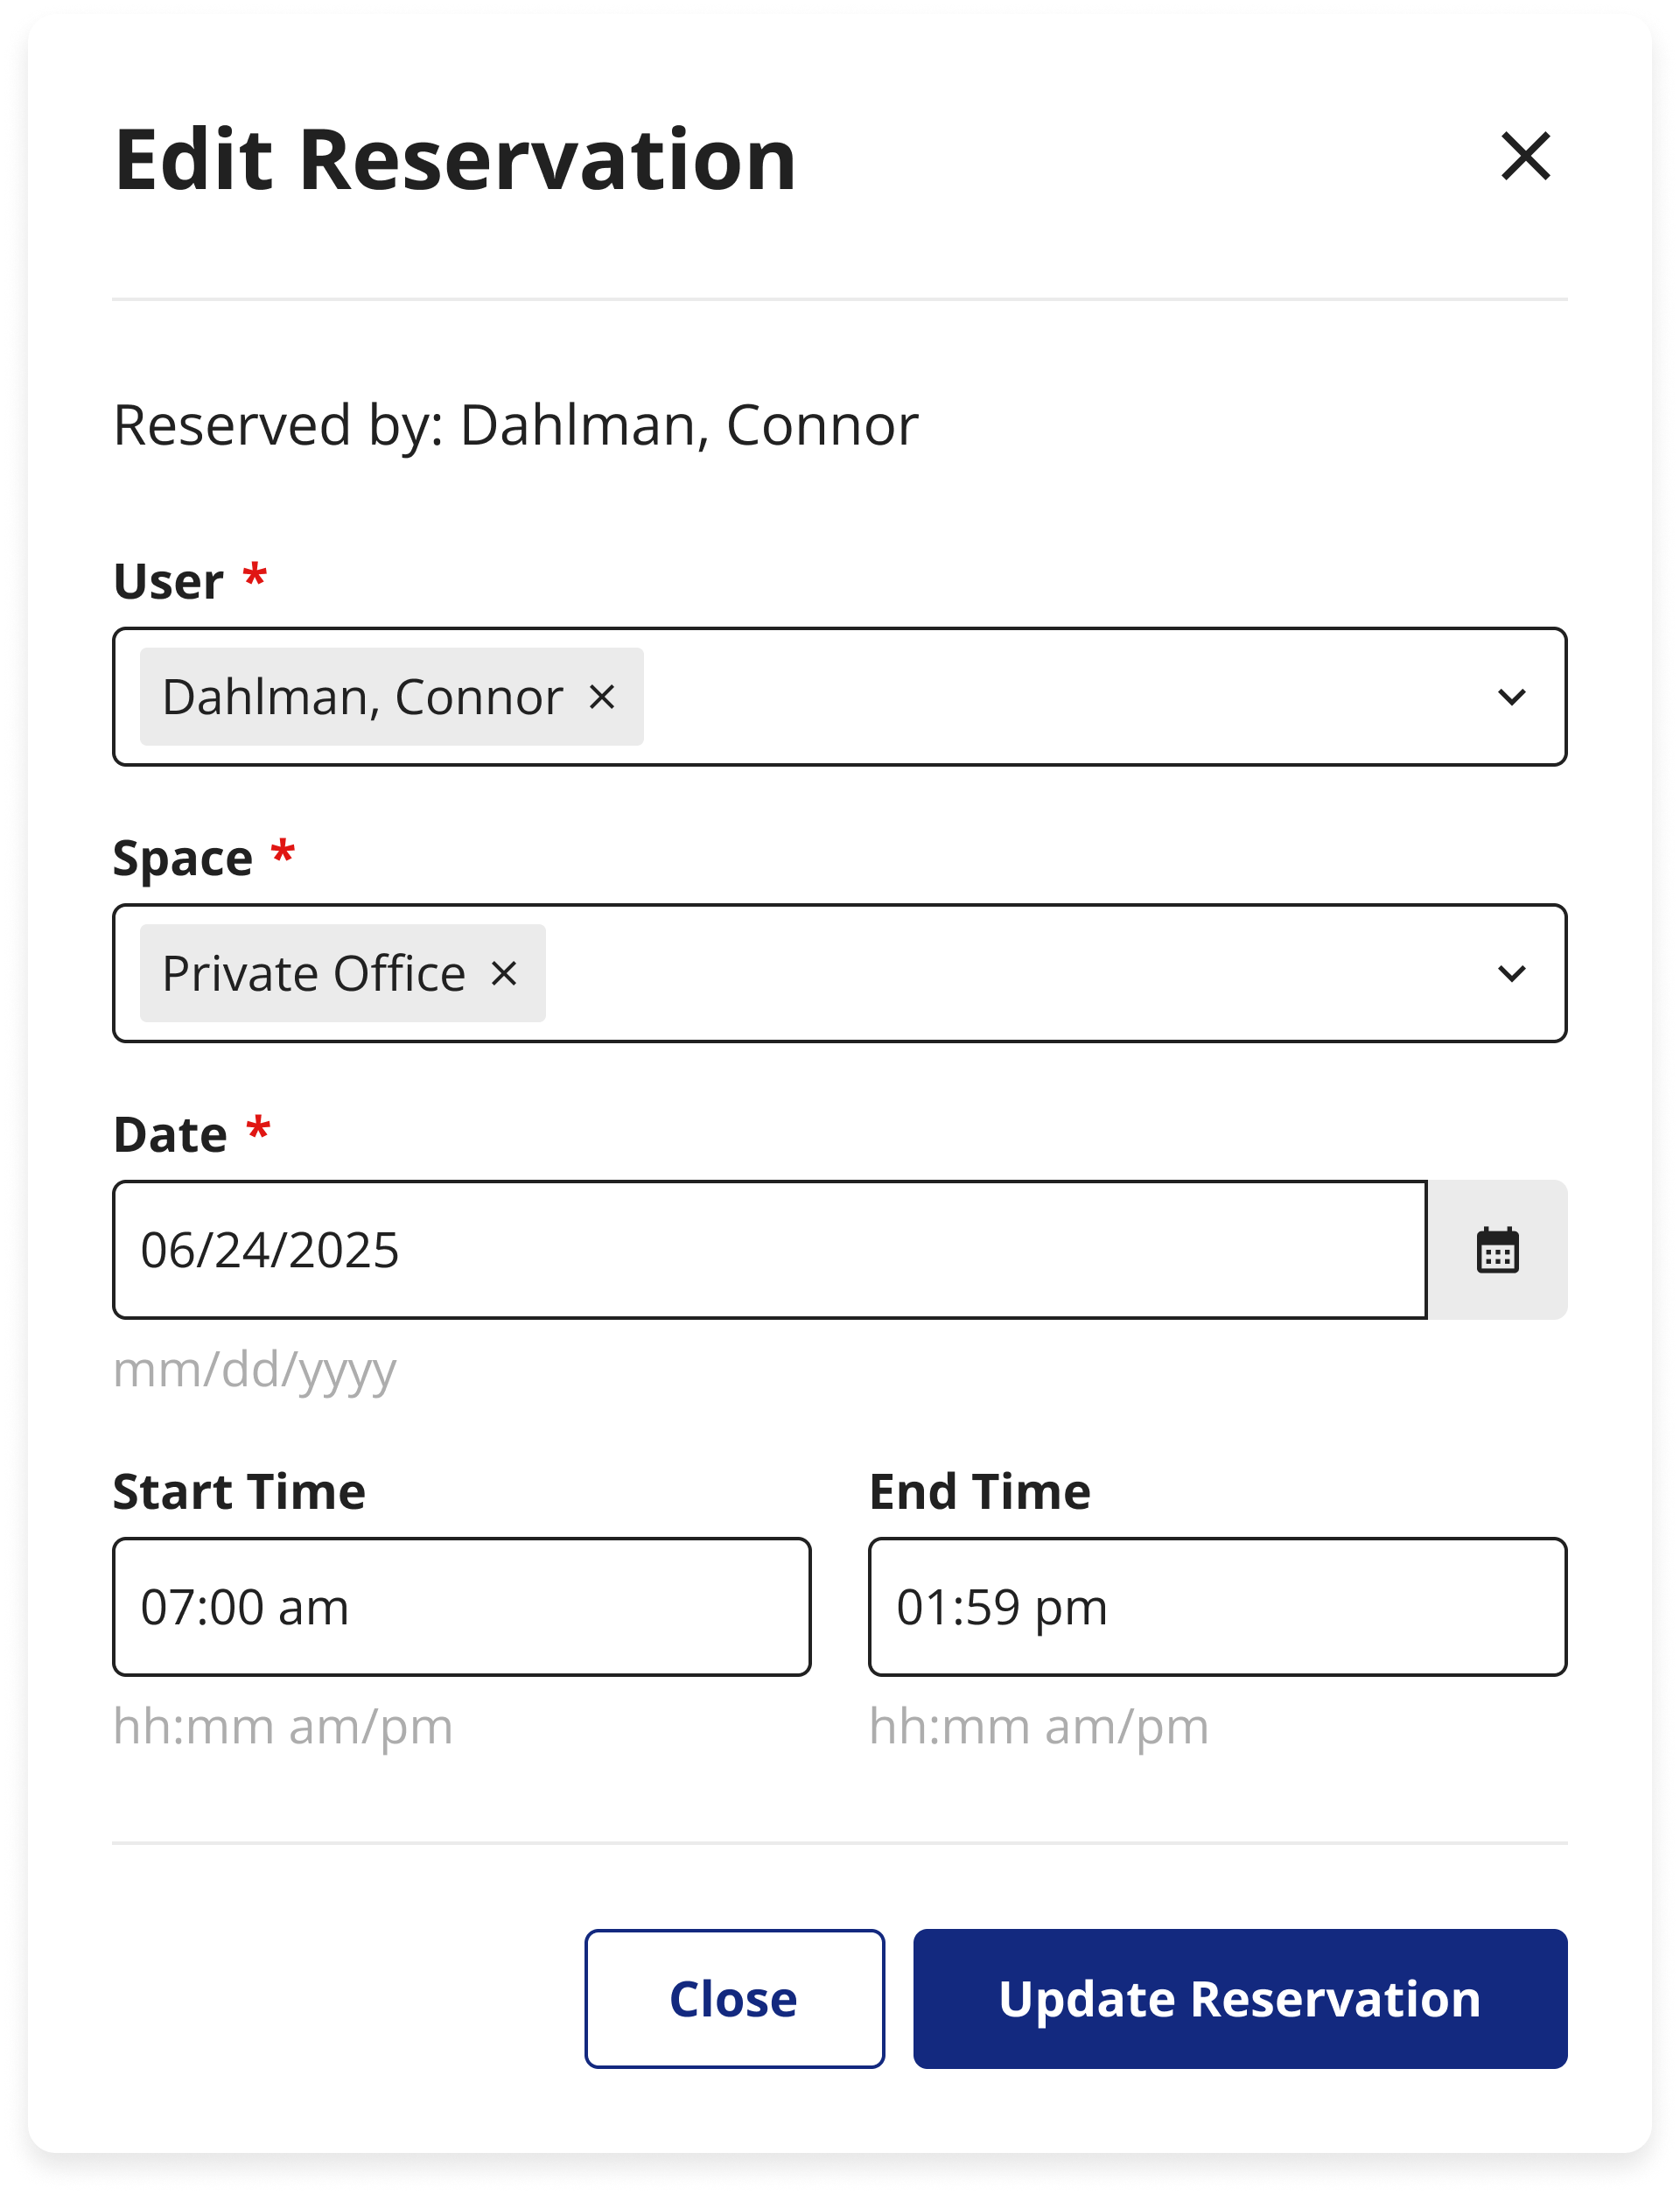Clear the selected user with its × icon
This screenshot has width=1680, height=2195.
point(603,697)
